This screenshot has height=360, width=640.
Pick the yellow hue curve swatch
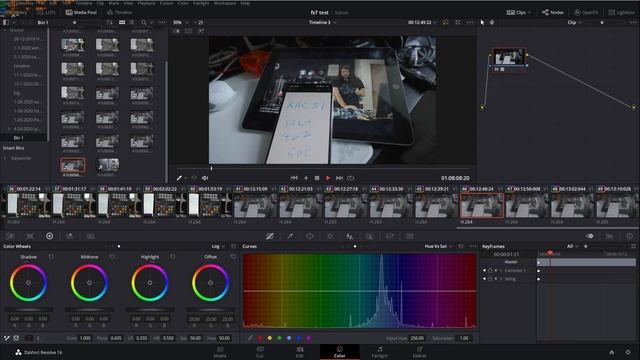[269, 338]
